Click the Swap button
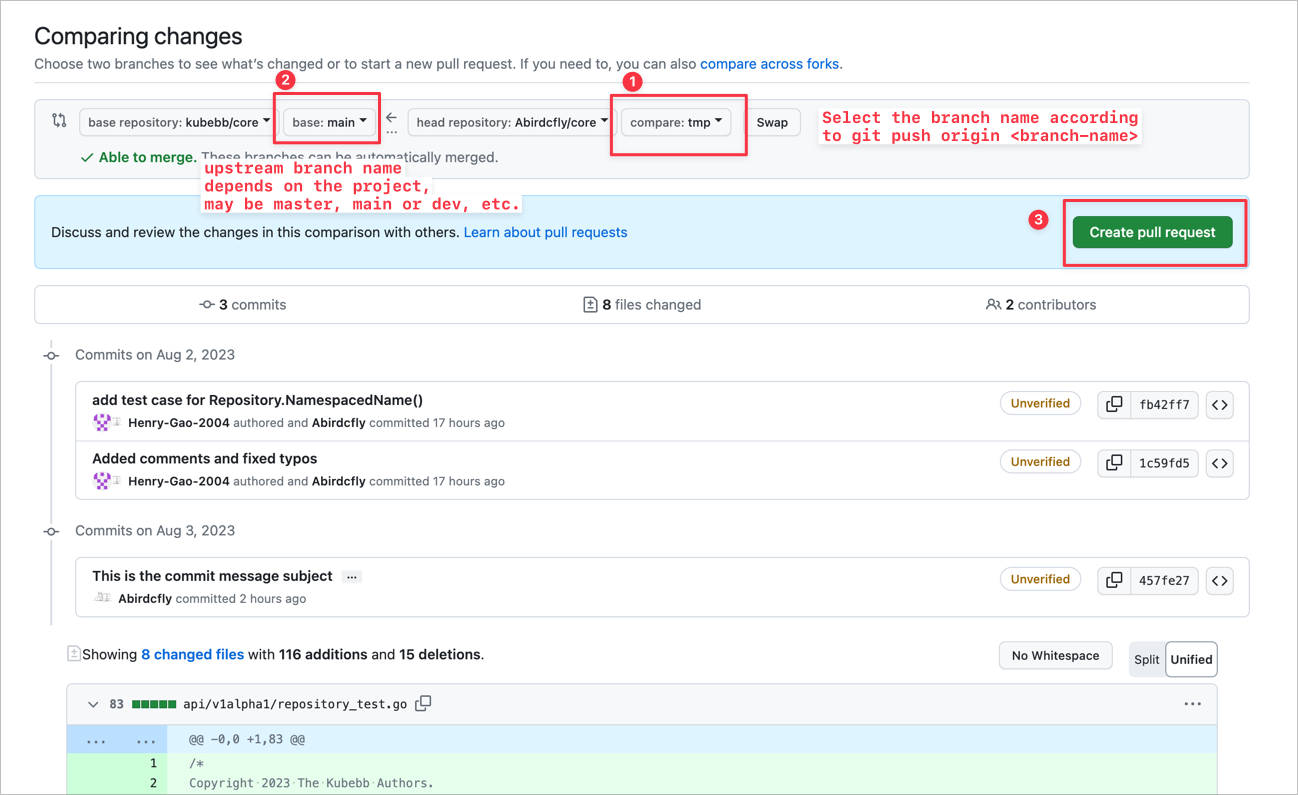 (772, 122)
